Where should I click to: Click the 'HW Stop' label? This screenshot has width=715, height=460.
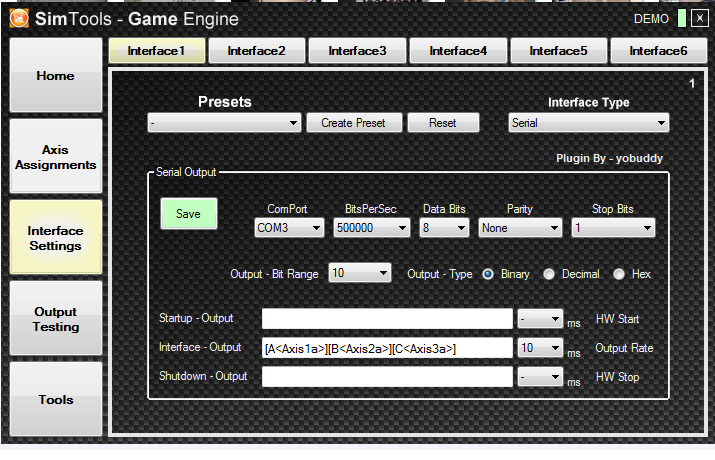click(x=617, y=377)
